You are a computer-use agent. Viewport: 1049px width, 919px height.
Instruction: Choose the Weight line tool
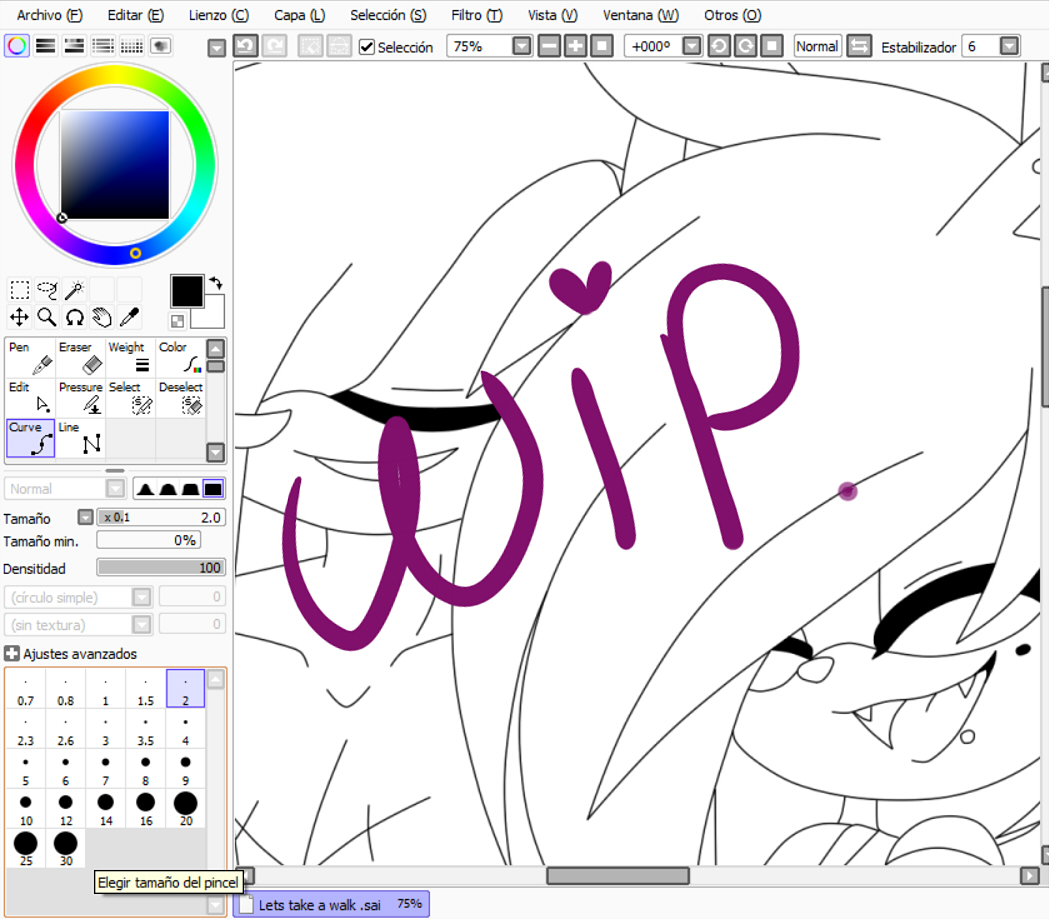pos(130,358)
